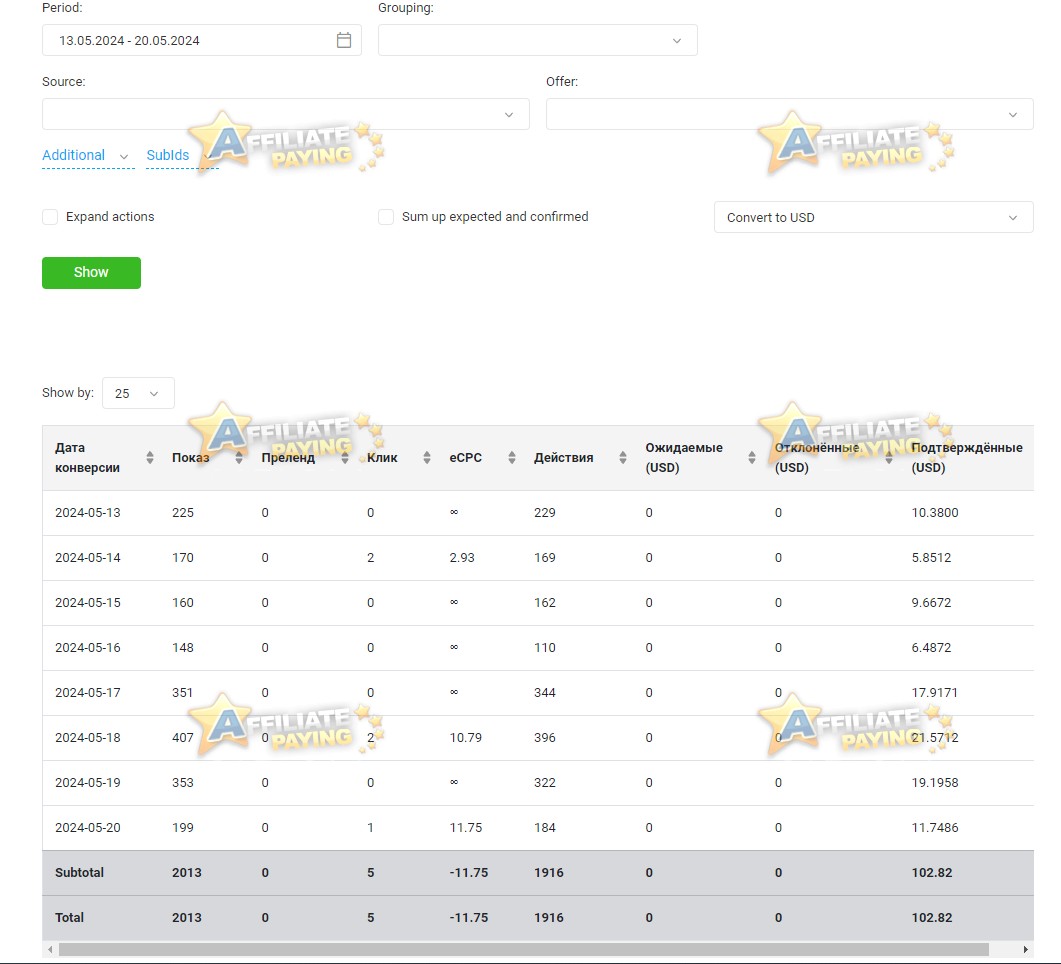Viewport: 1061px width, 964px height.
Task: Select the 2024-05-16 date cell
Action: pos(88,647)
